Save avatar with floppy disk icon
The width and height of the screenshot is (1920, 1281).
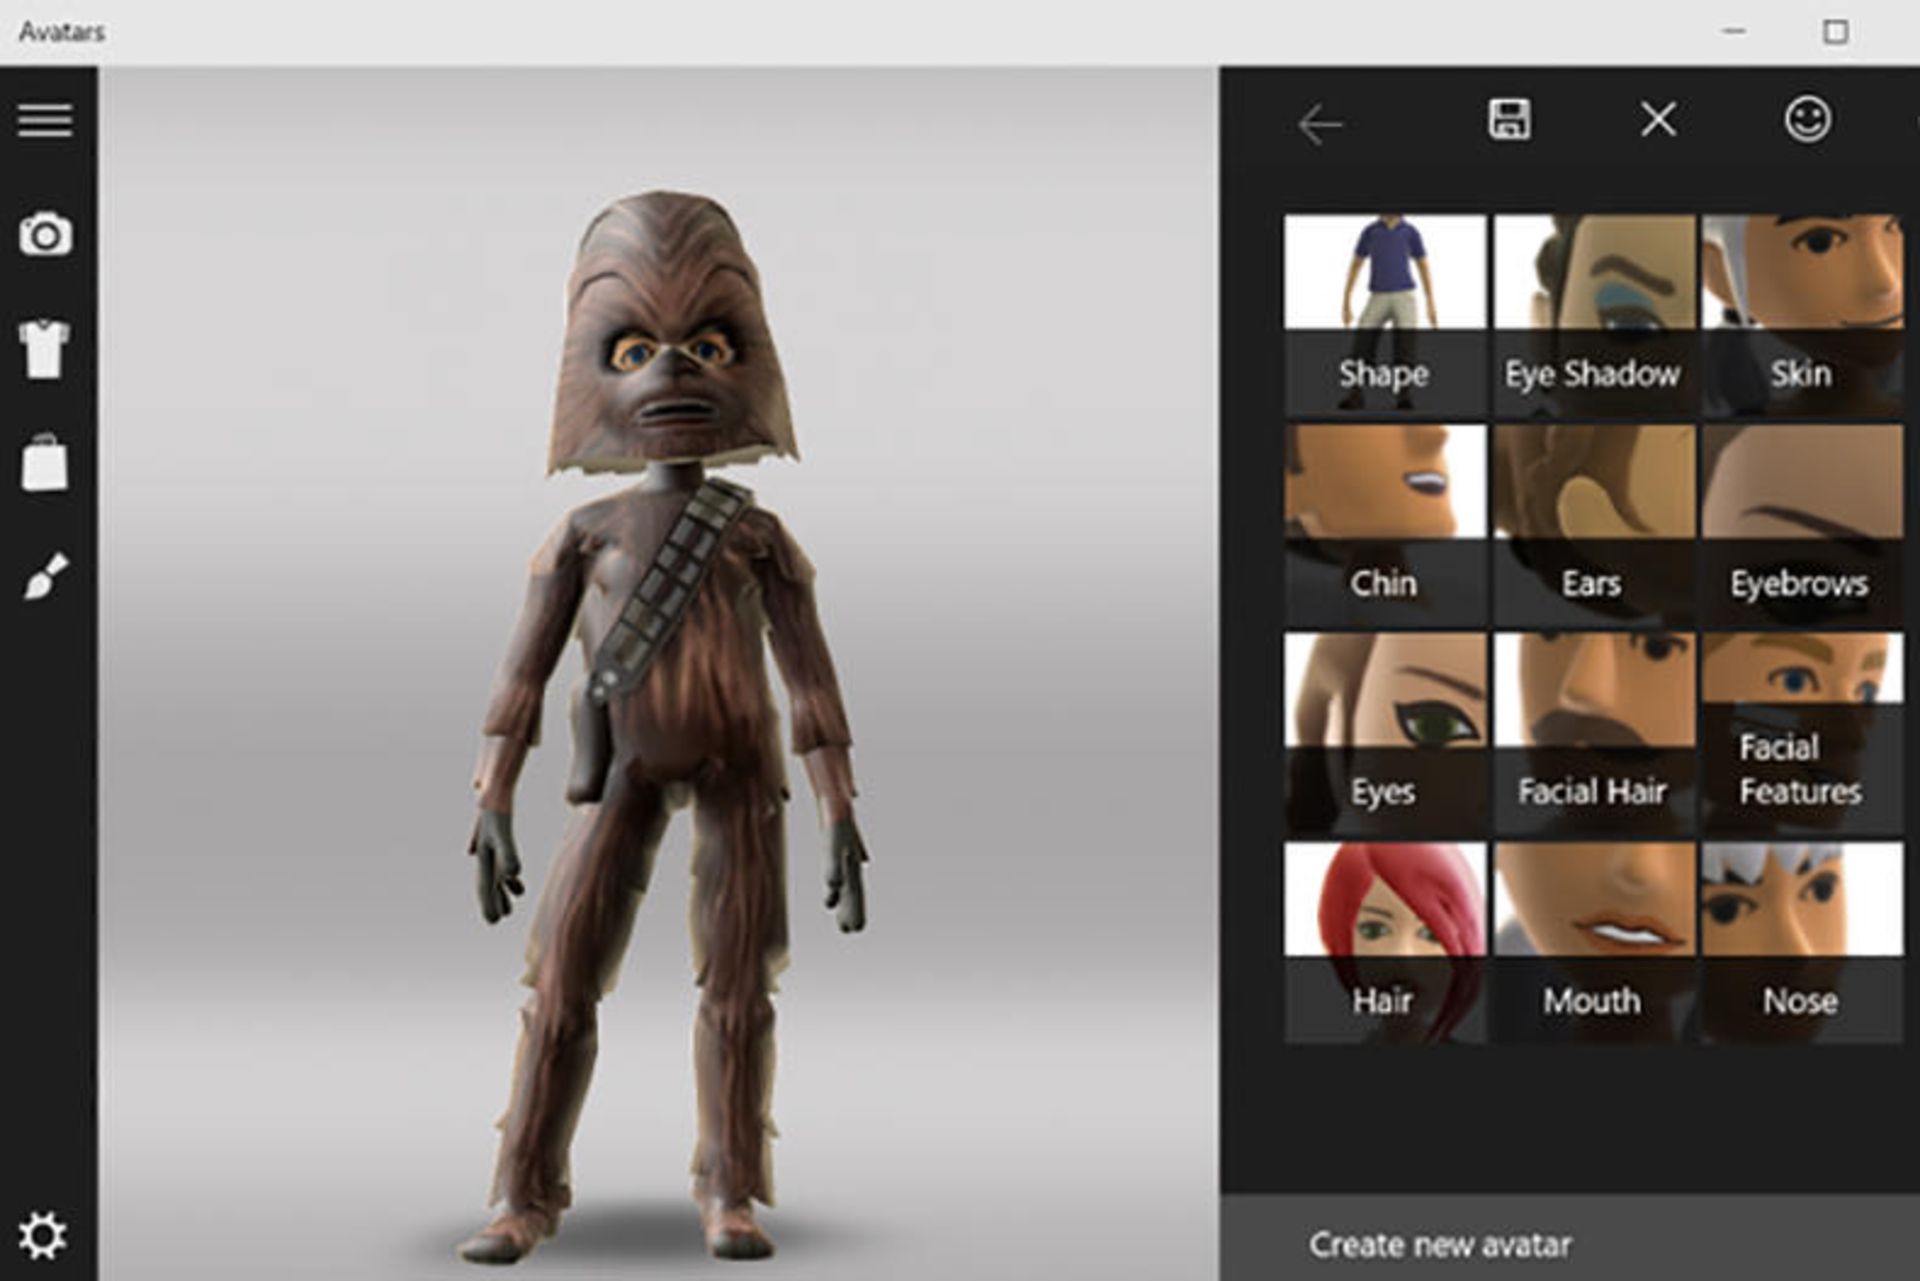[x=1509, y=119]
